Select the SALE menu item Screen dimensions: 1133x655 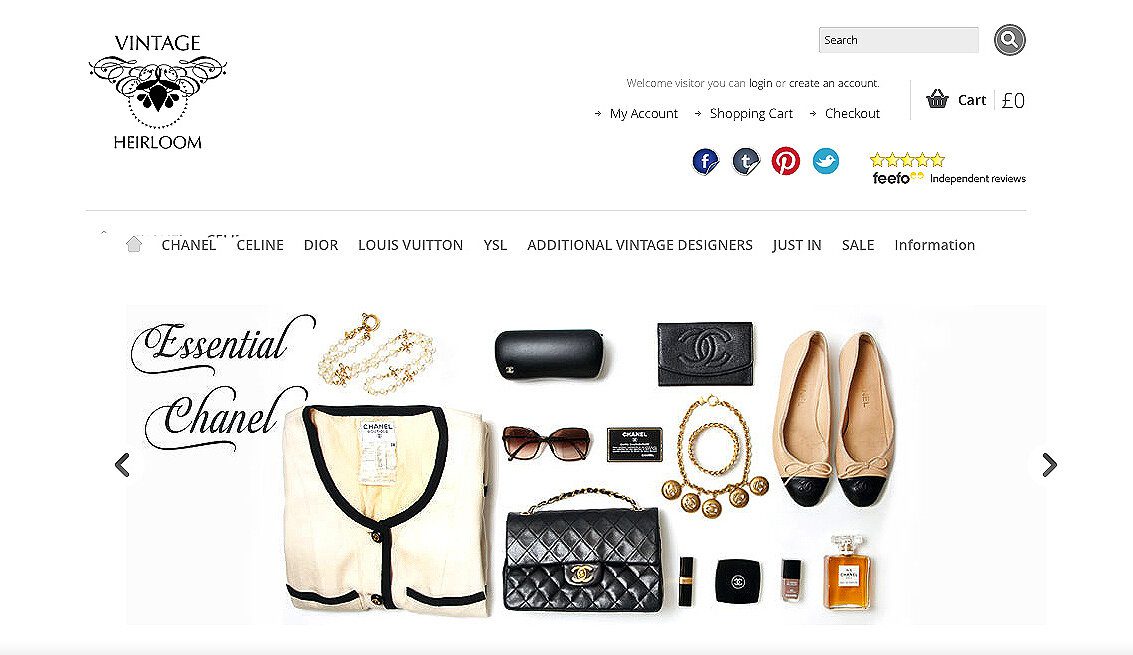click(x=858, y=245)
